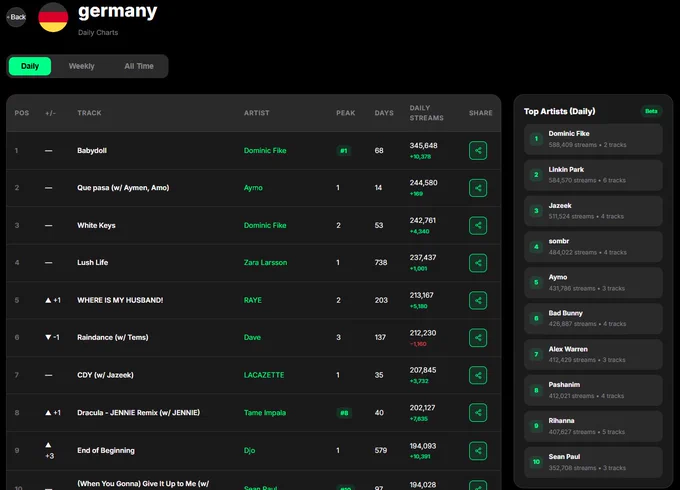This screenshot has width=680, height=490.
Task: Share WHERE IS MY HUSBAND! track
Action: (x=477, y=301)
